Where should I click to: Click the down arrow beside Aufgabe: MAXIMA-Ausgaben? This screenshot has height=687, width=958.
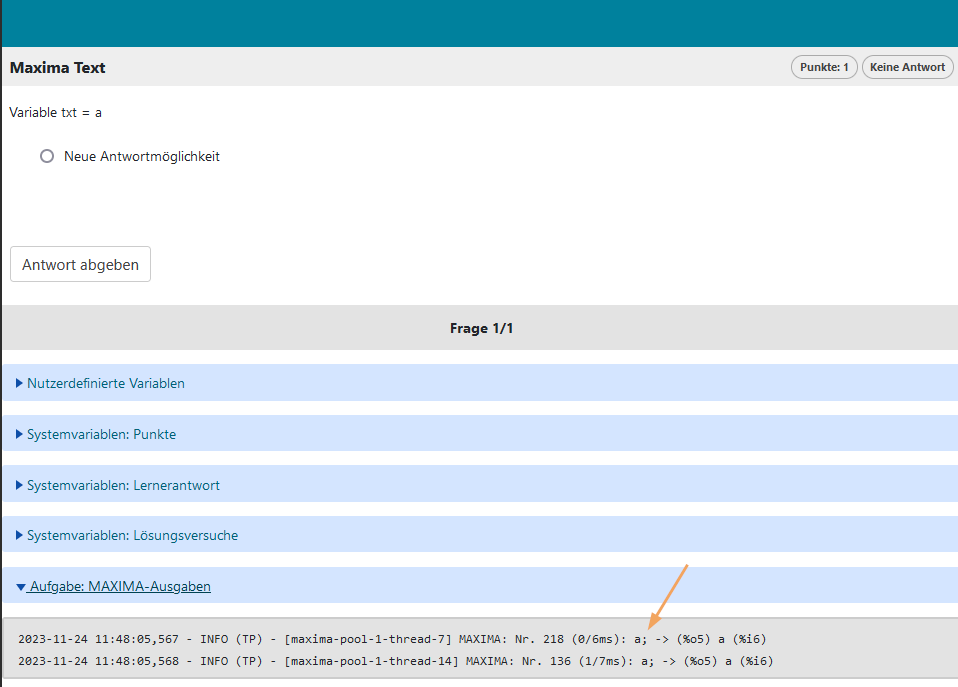[x=20, y=587]
